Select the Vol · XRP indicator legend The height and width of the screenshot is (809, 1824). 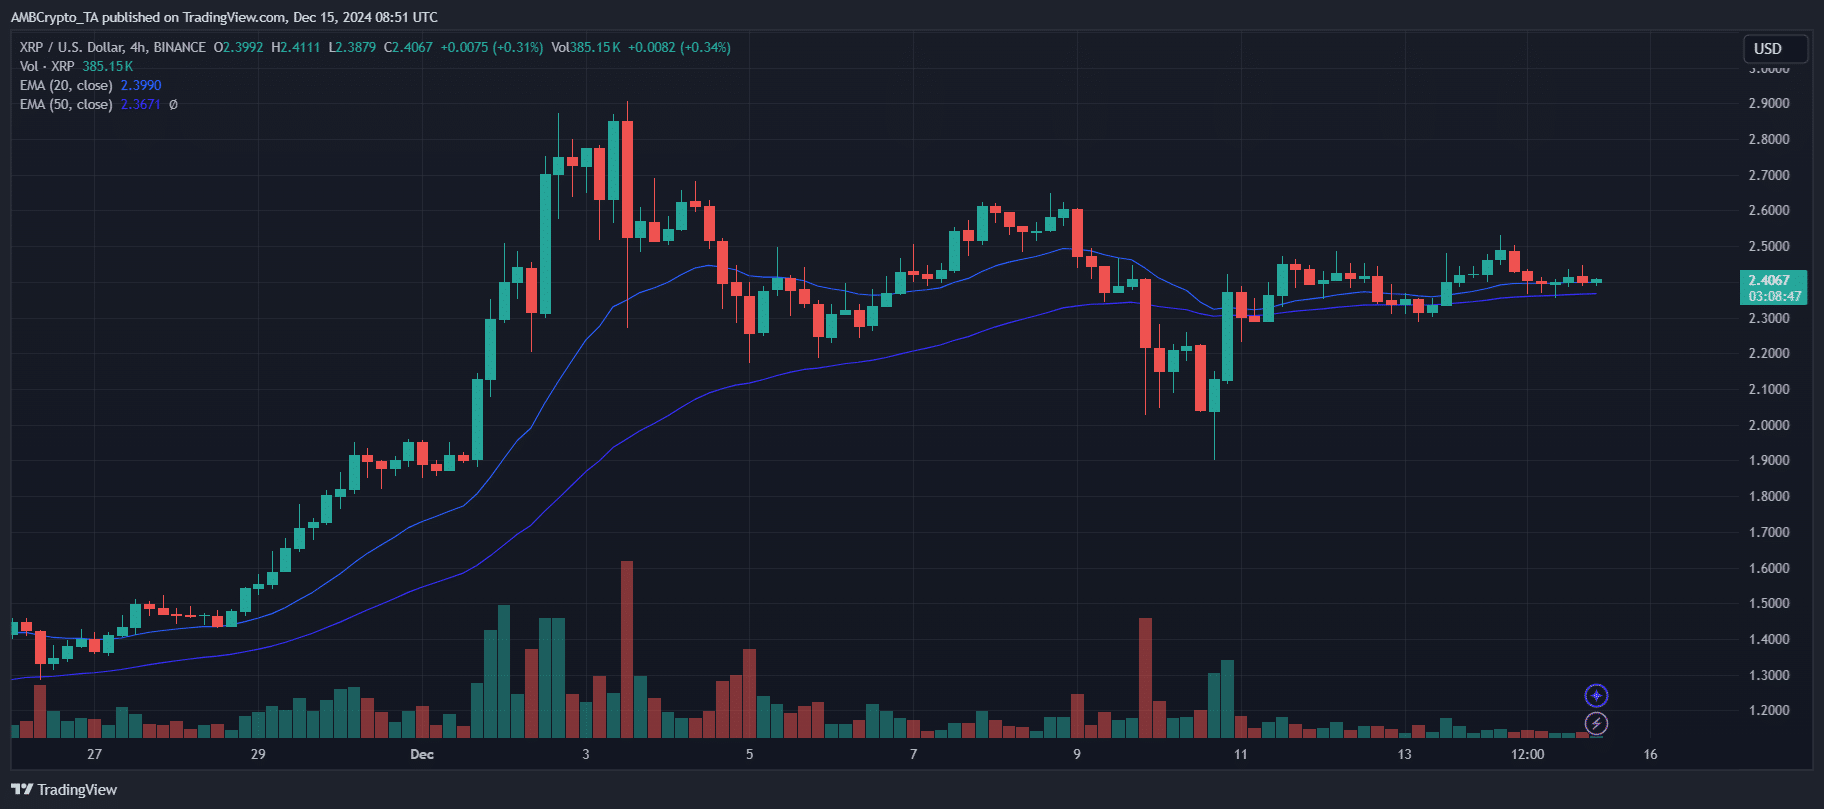click(47, 66)
